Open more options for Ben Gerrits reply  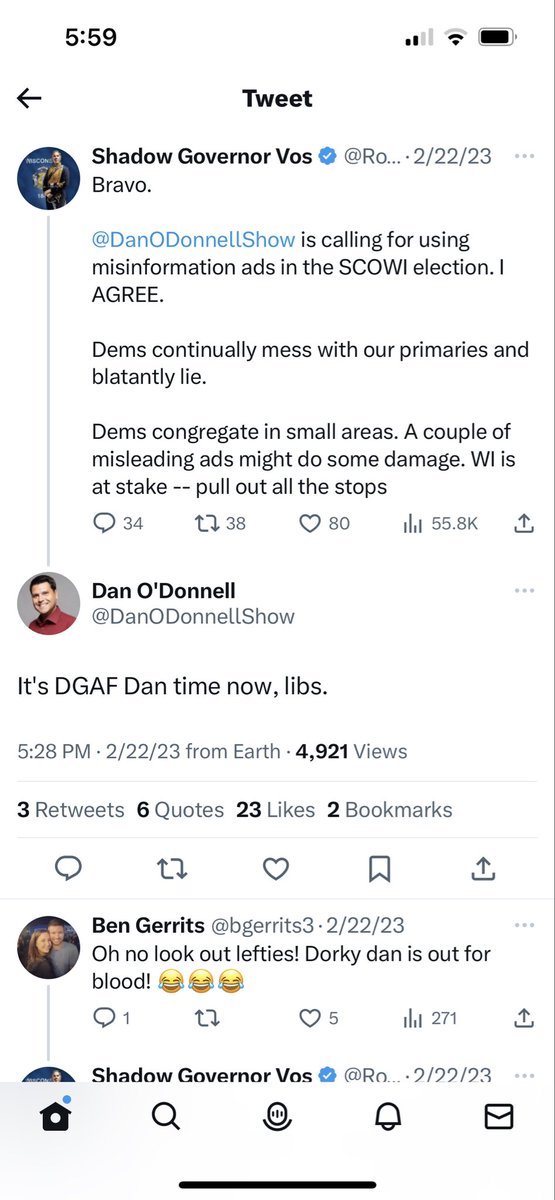[524, 926]
